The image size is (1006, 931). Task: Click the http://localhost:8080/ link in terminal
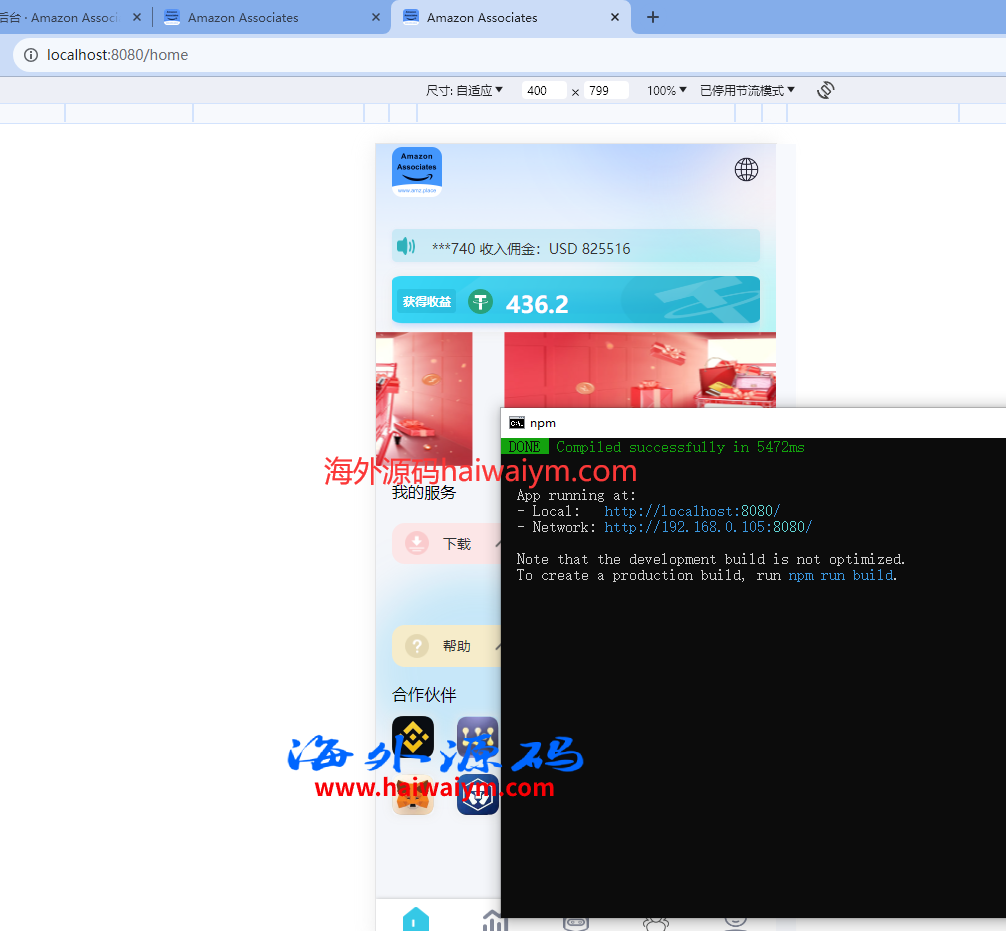[692, 511]
